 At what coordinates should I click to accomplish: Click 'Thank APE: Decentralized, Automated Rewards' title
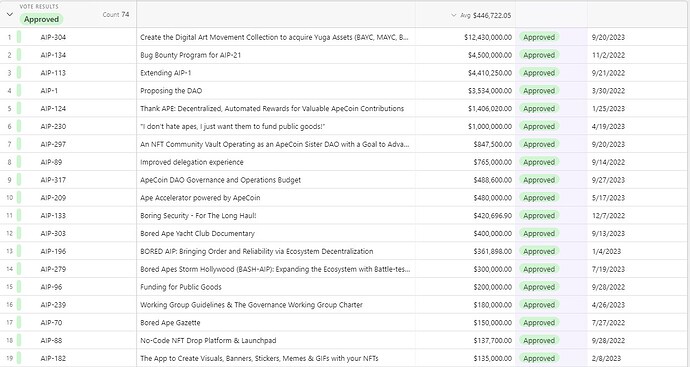point(272,109)
